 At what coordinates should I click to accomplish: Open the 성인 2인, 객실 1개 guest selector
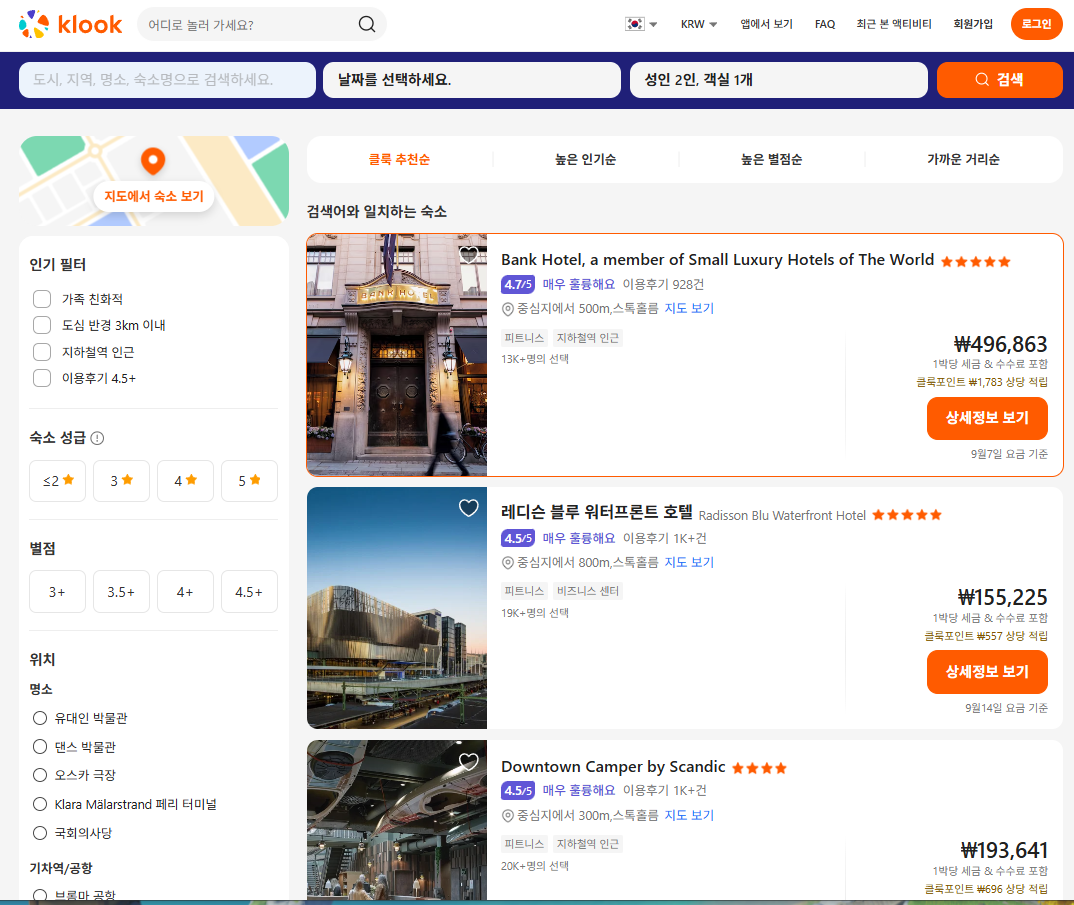pyautogui.click(x=779, y=80)
